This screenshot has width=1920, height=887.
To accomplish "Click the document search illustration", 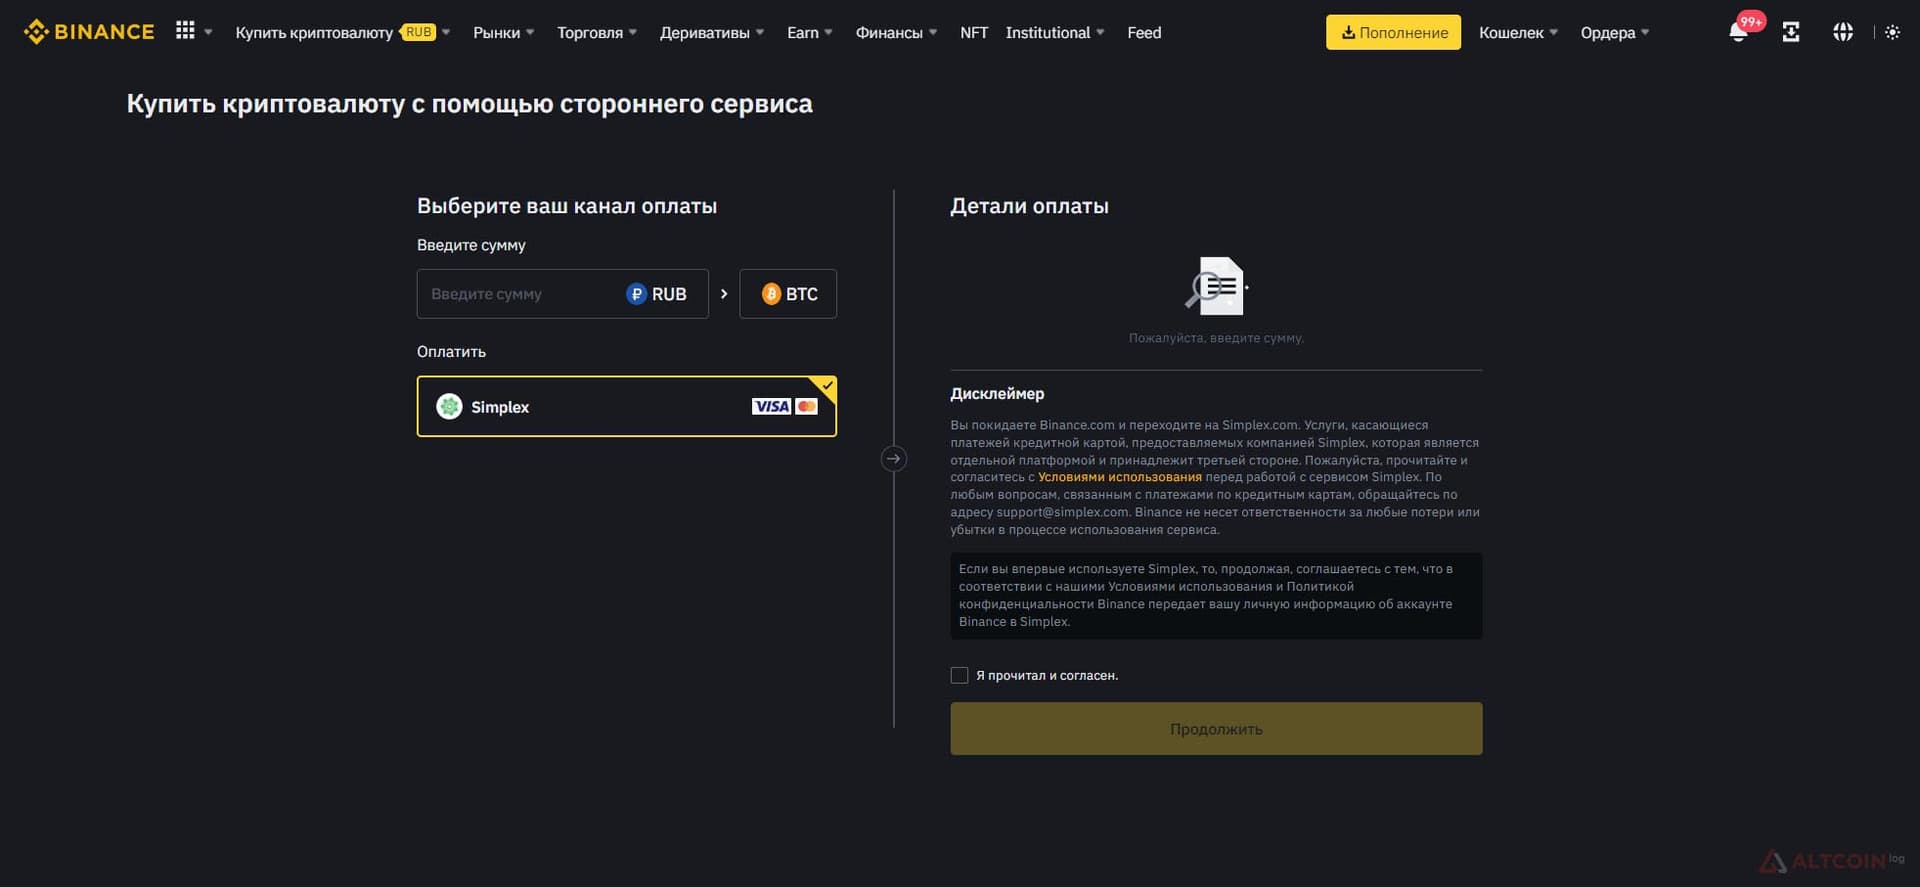I will point(1216,286).
